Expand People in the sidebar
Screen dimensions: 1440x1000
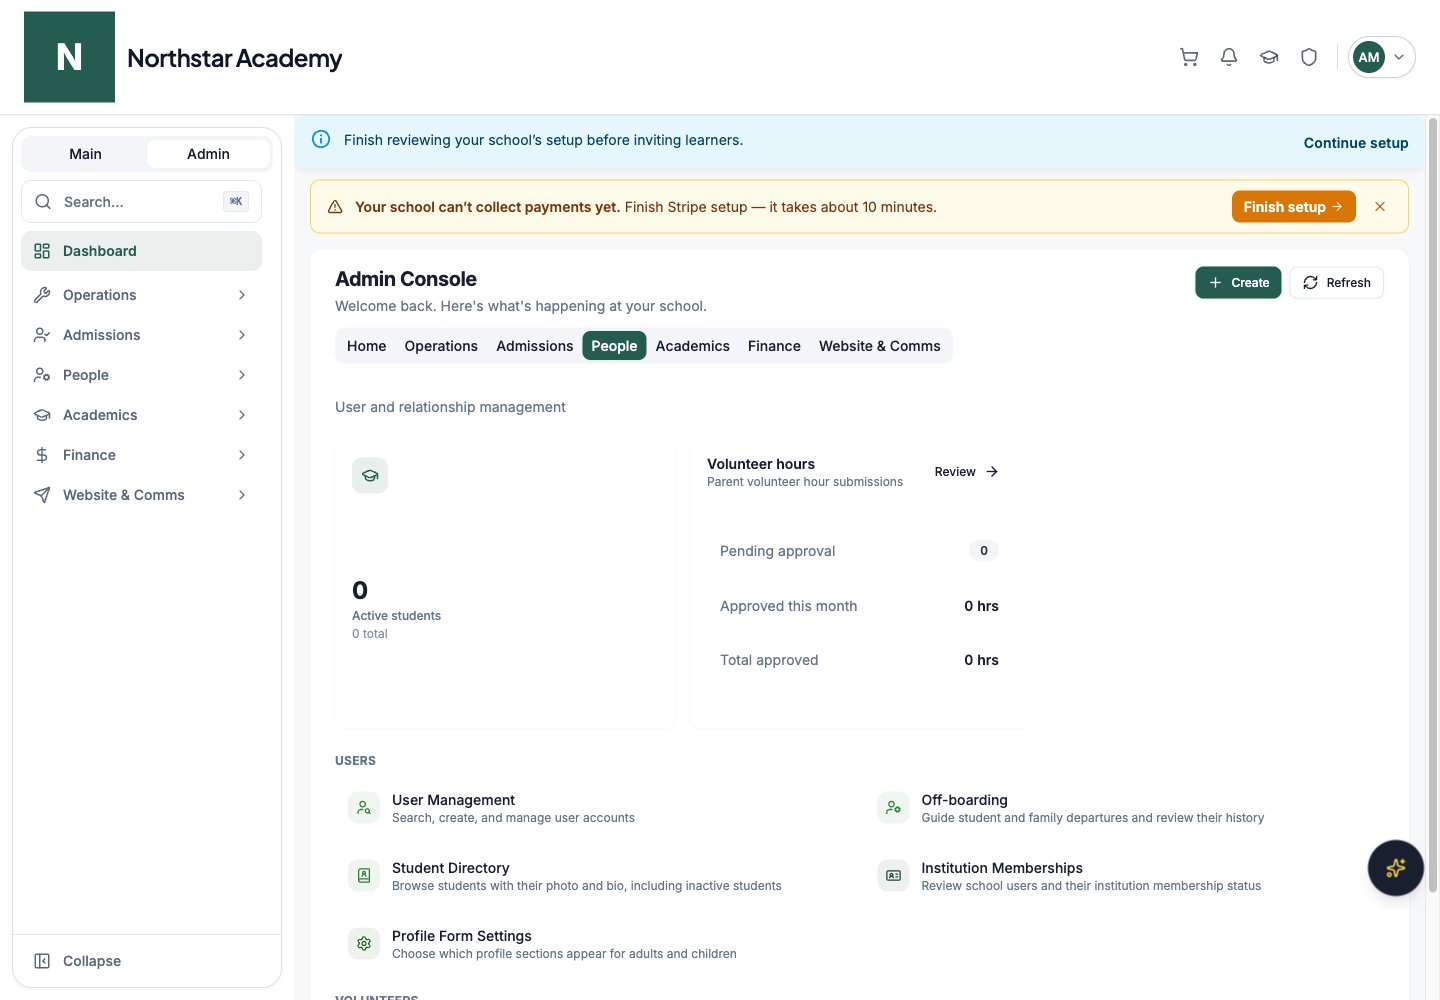click(141, 375)
